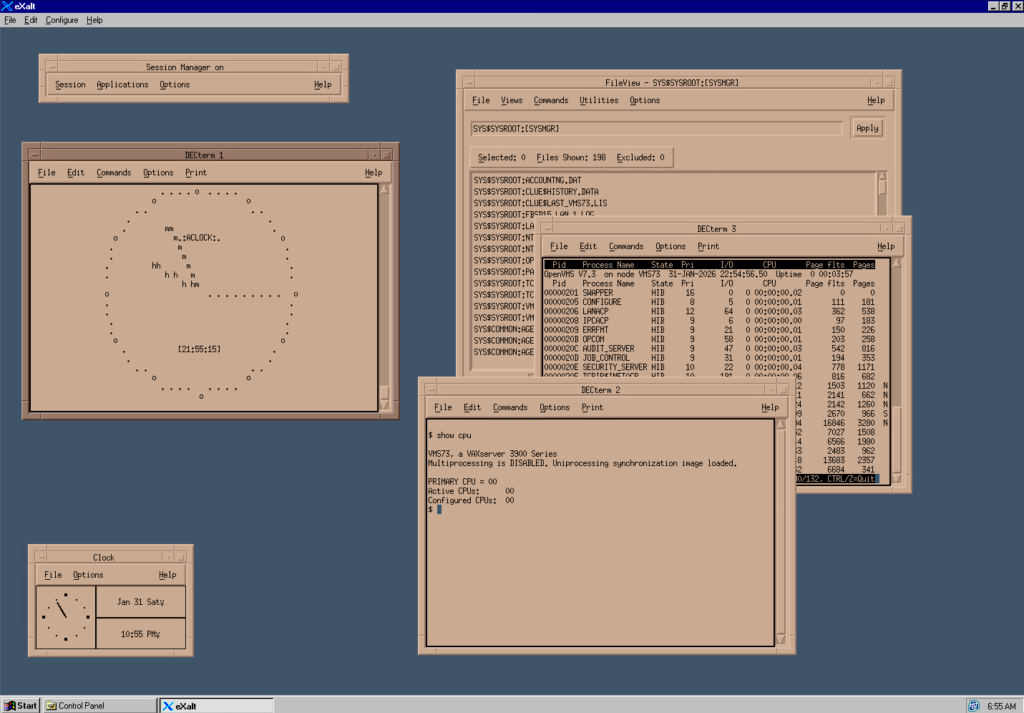Open the Configure menu in eXalt menu bar

pos(61,20)
